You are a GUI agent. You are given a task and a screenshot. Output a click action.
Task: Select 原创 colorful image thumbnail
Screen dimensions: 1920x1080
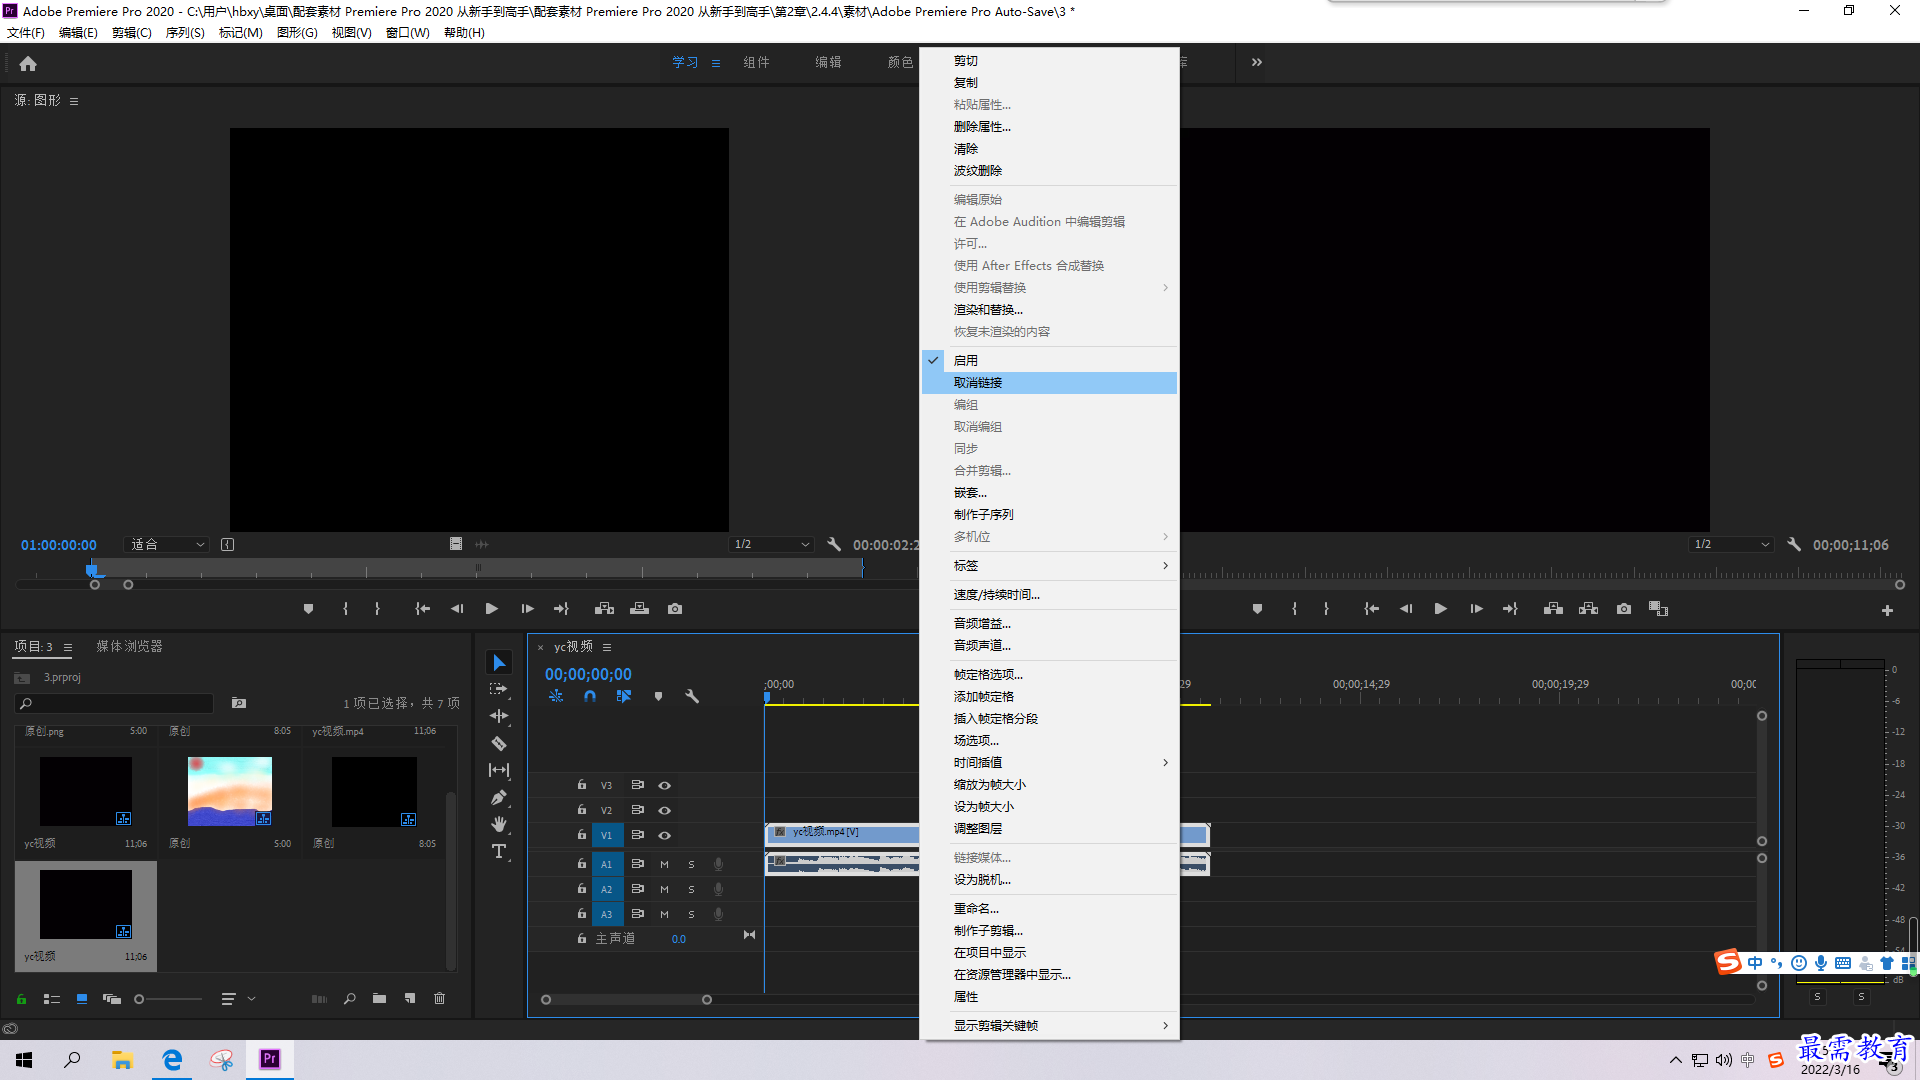click(230, 791)
